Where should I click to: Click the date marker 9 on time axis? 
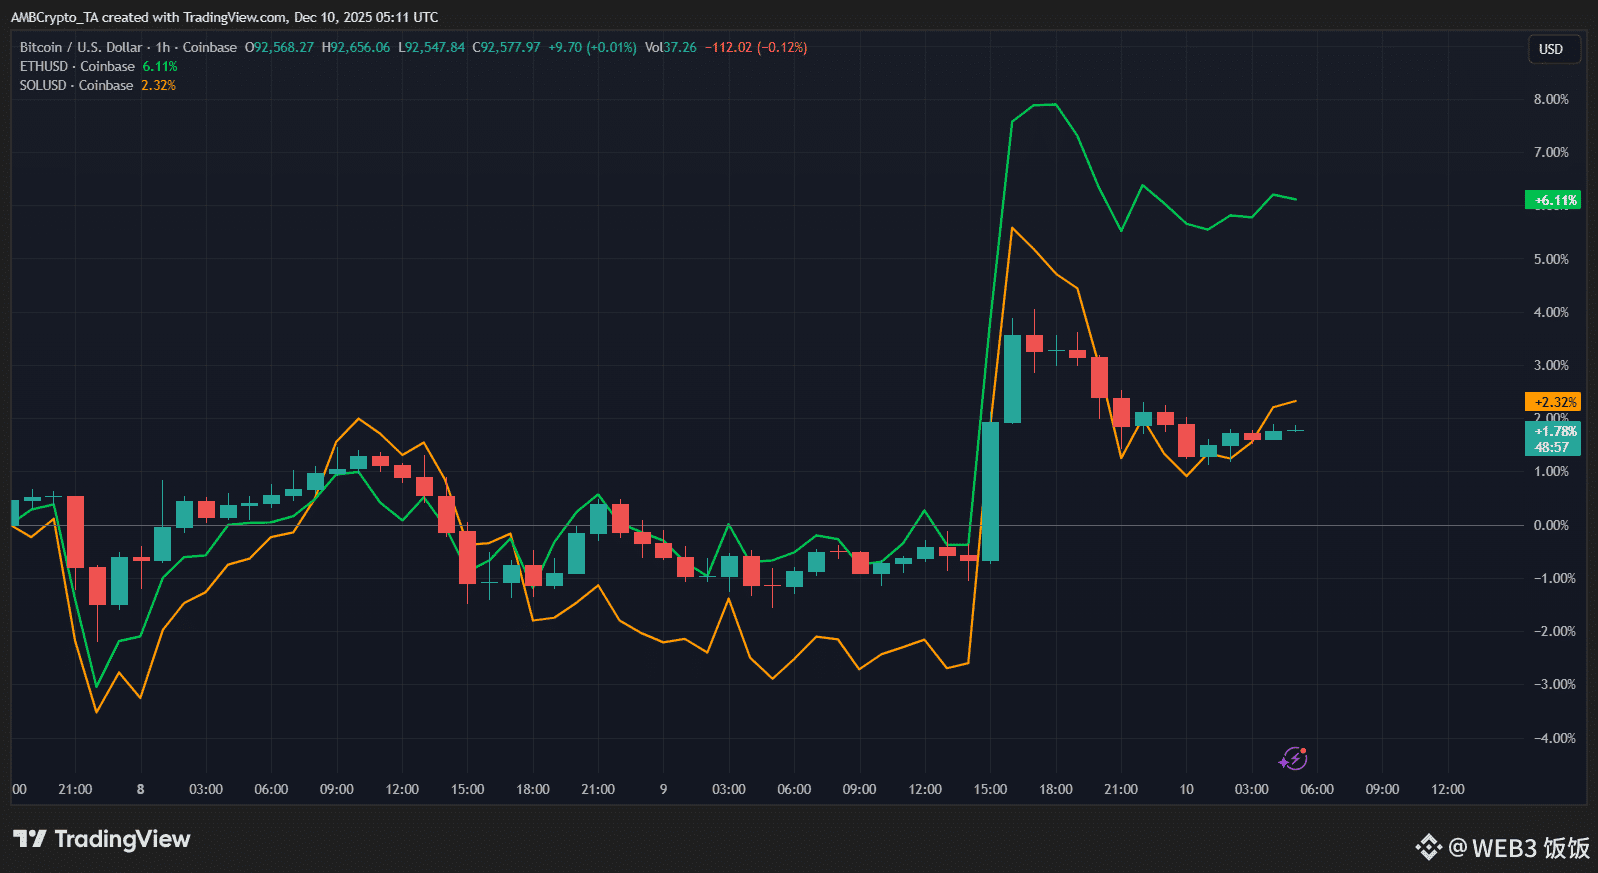tap(663, 789)
